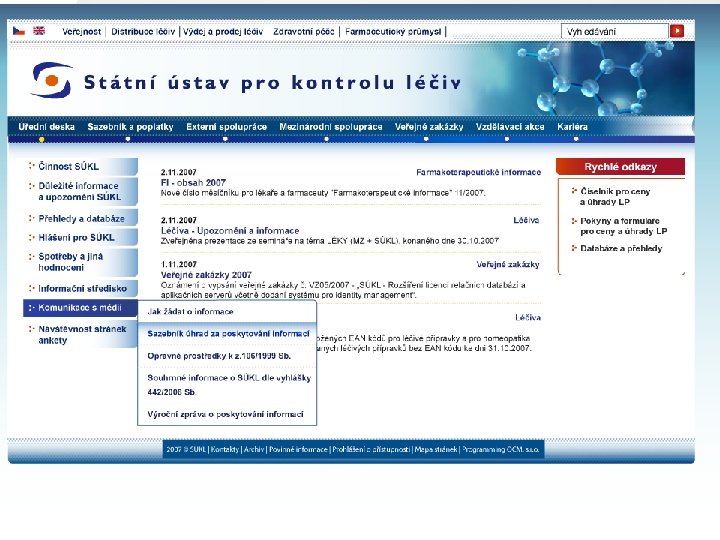Open Mezinárodní spolupráce tab

(331, 127)
